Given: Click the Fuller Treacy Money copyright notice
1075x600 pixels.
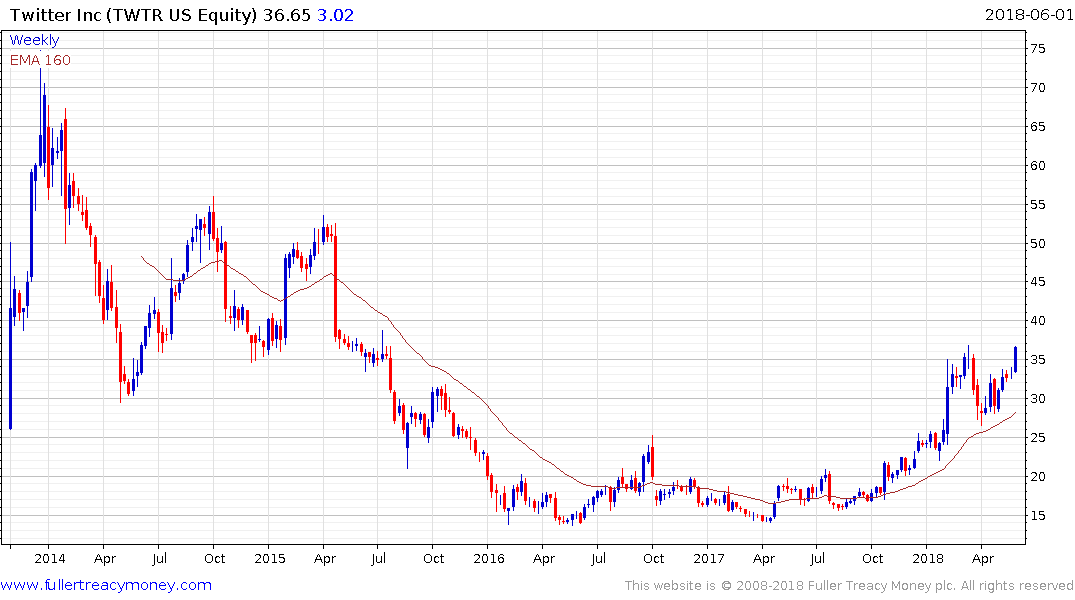Looking at the screenshot, I should 849,586.
